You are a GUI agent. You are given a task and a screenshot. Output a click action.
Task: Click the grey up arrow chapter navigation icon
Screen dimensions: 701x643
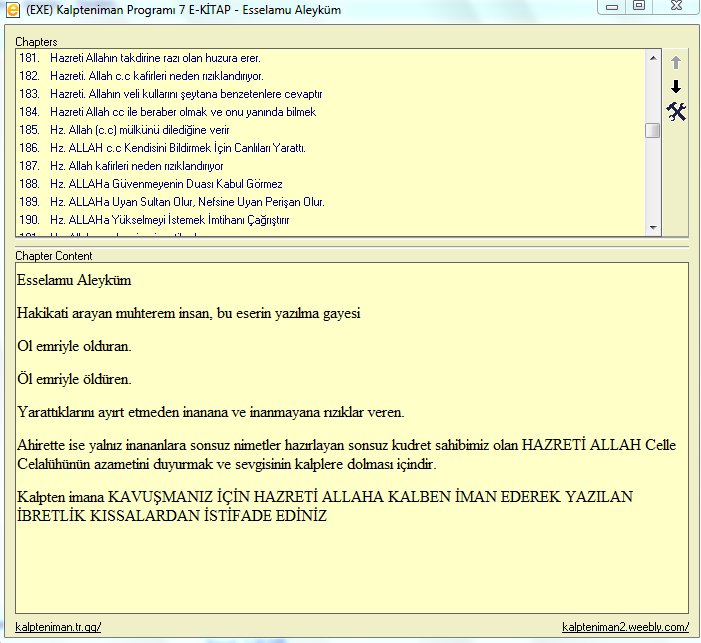(x=676, y=63)
